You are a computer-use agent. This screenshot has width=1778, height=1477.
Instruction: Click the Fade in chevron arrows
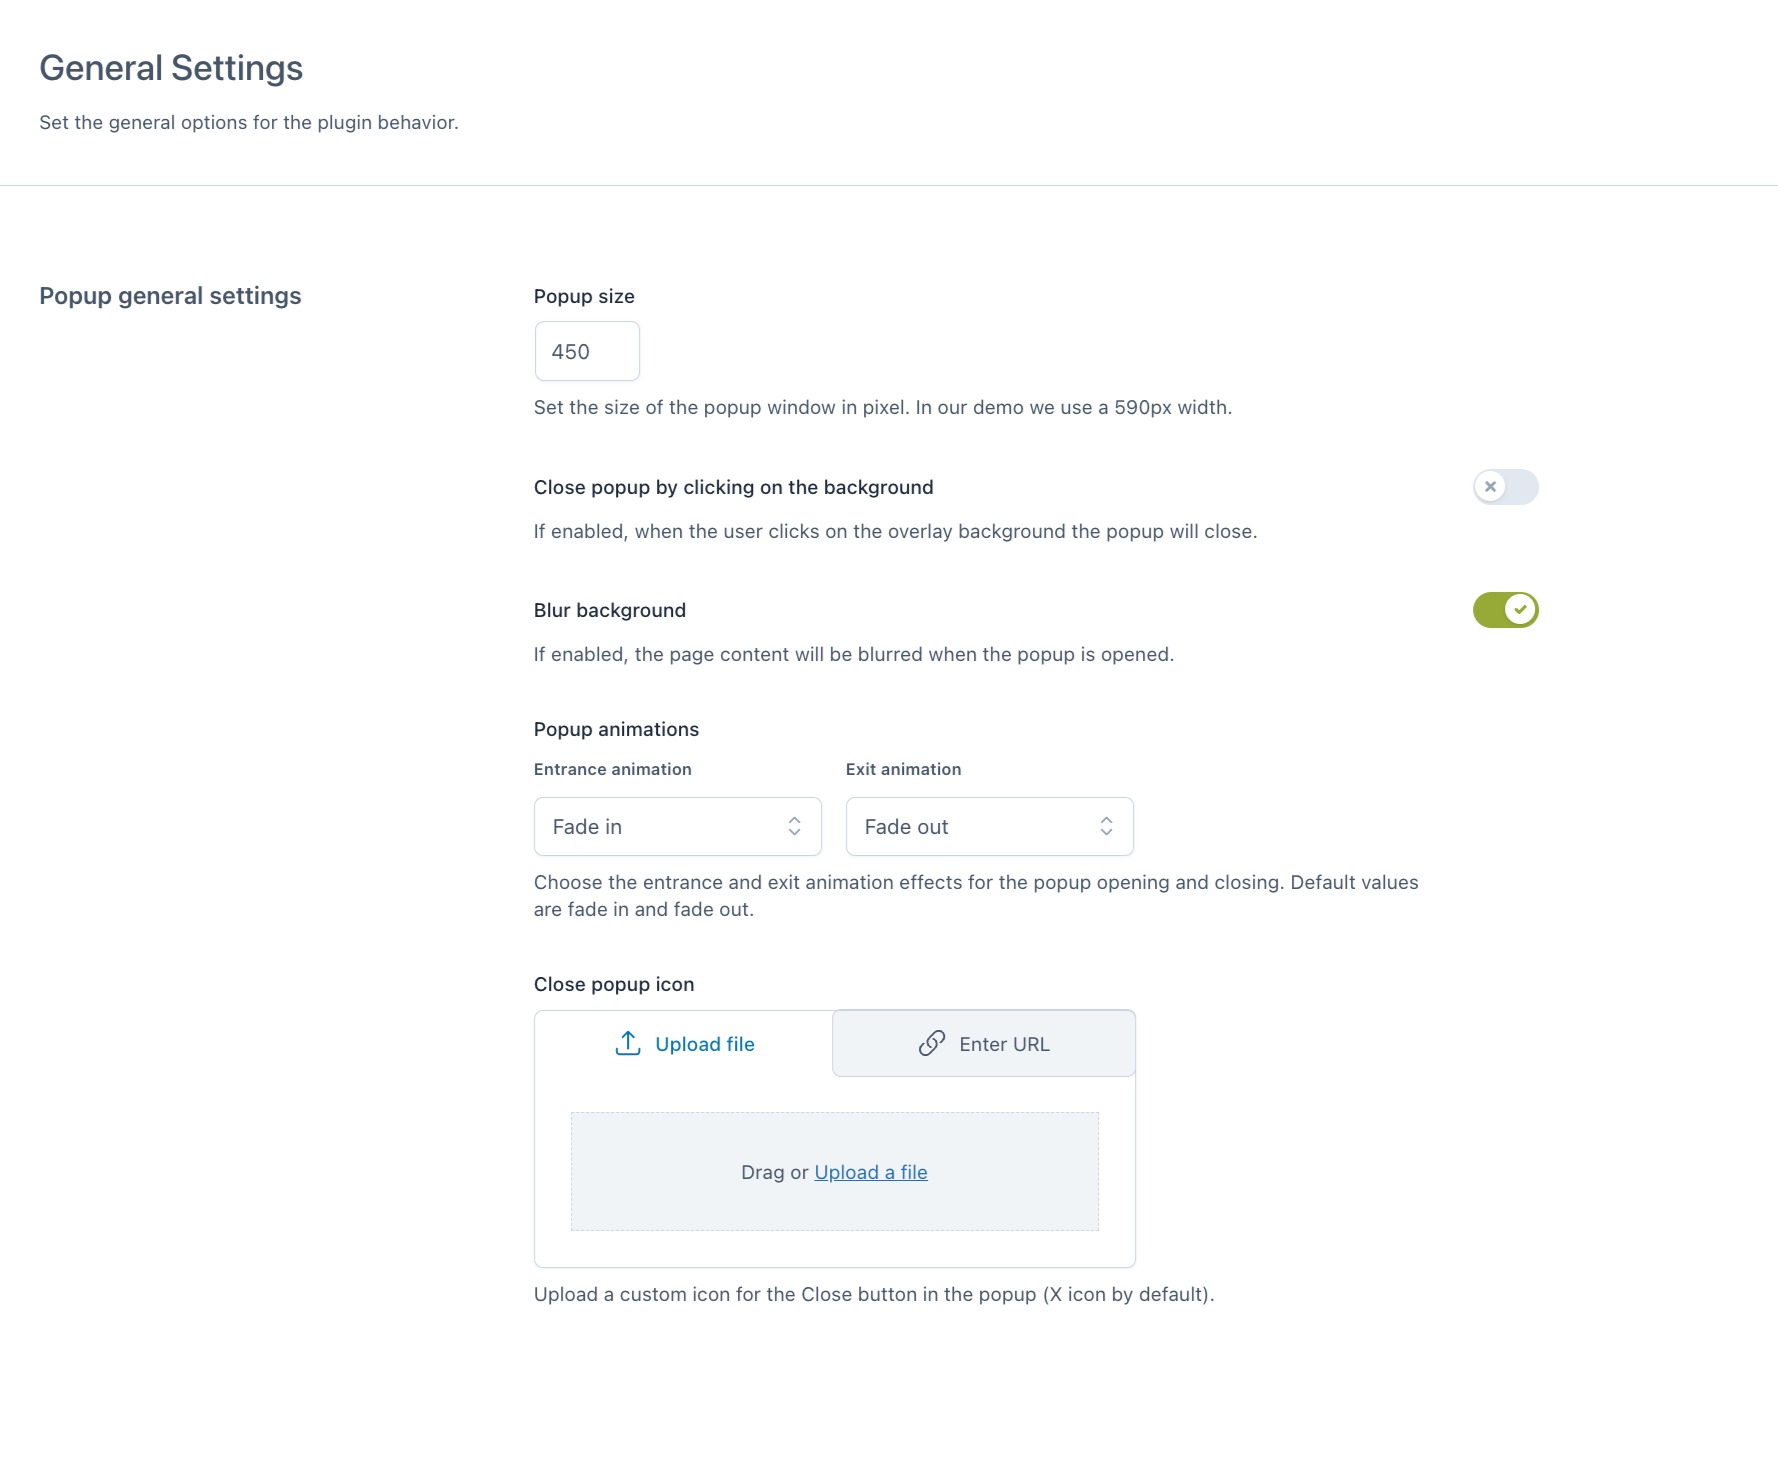coord(794,826)
